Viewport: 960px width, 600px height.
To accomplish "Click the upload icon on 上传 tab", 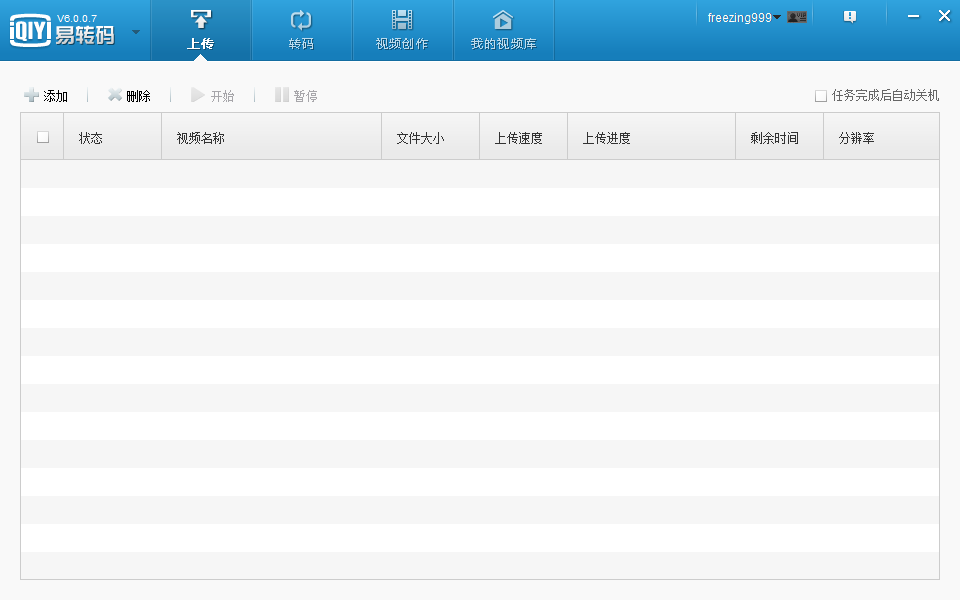I will click(201, 18).
